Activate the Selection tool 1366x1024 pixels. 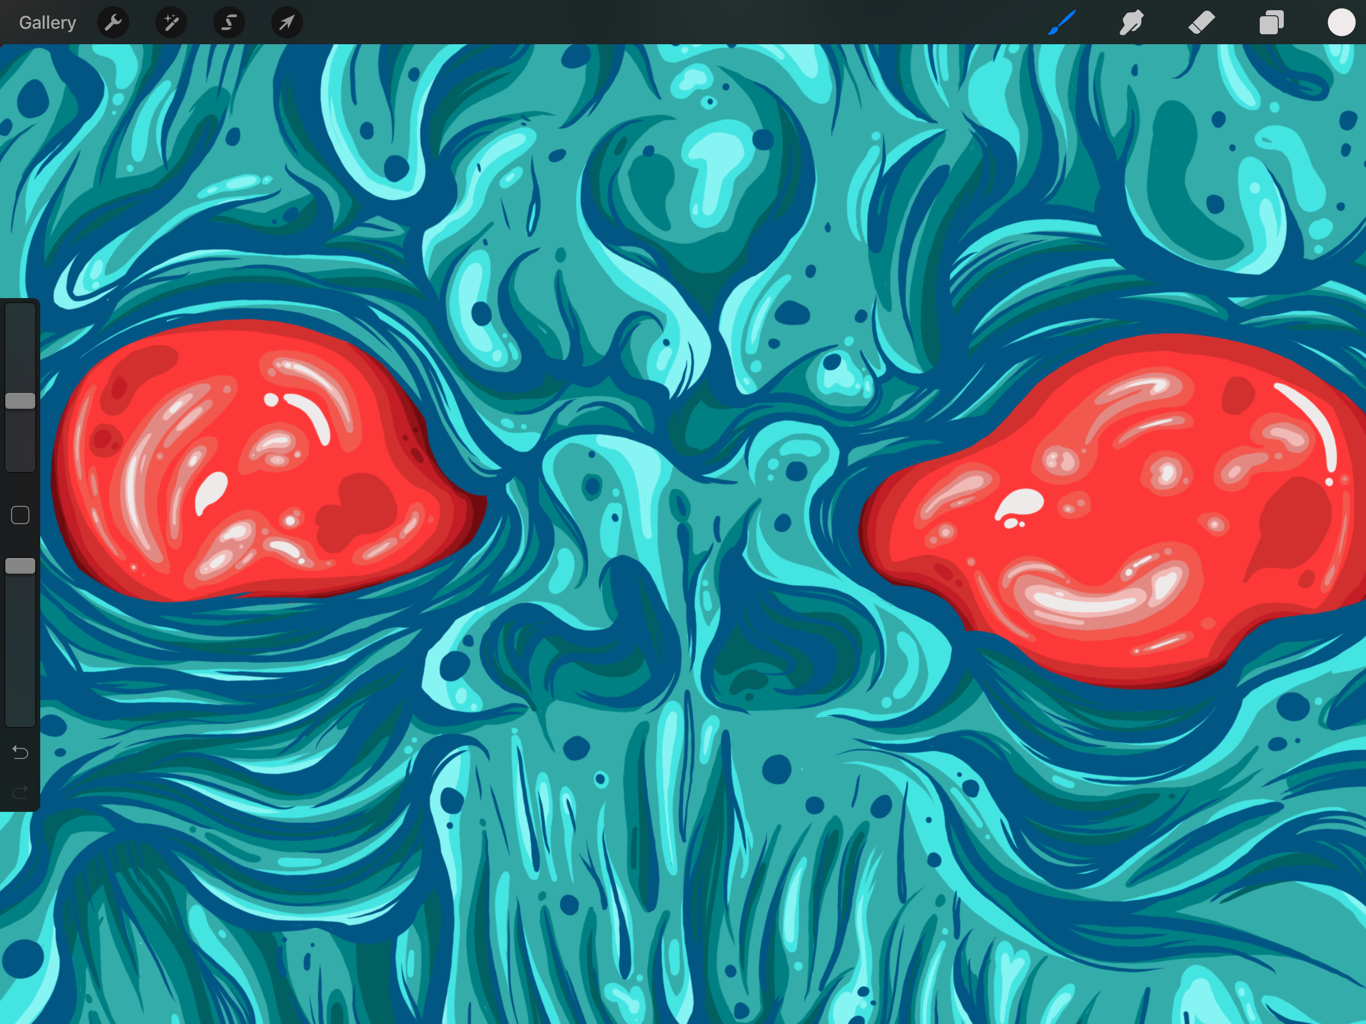click(229, 22)
